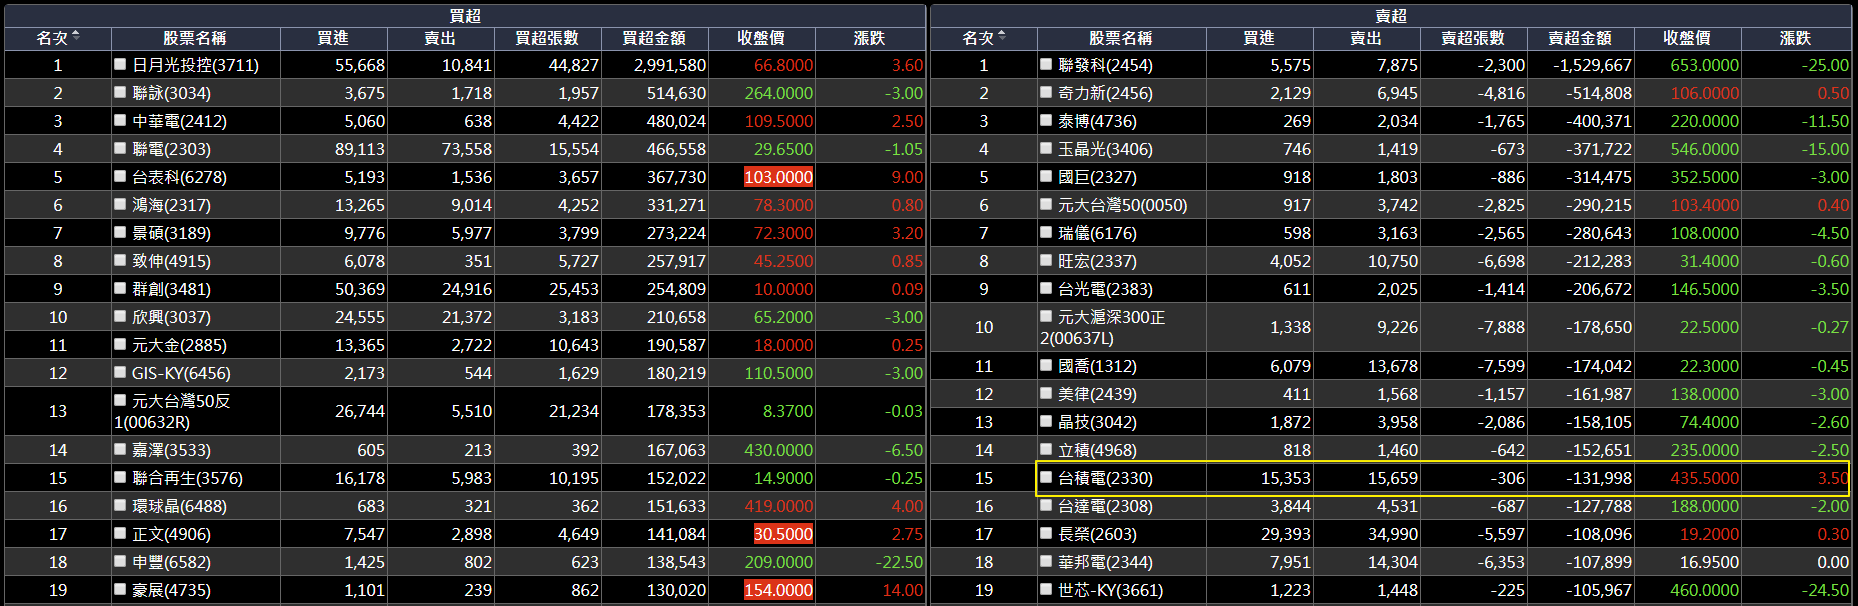Image resolution: width=1858 pixels, height=606 pixels.
Task: Enable the checkbox for 聯電(2303)
Action: 120,148
